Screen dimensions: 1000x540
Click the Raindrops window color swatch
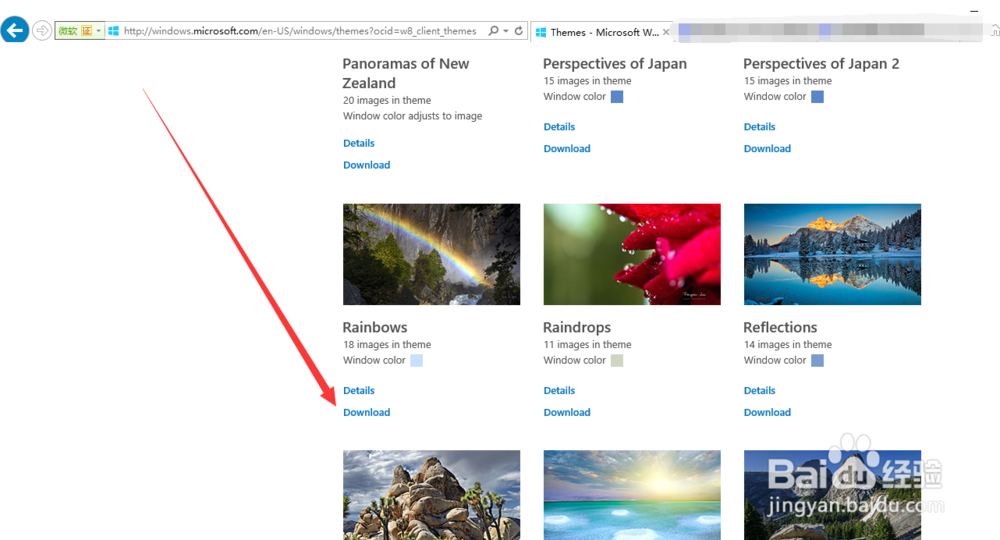click(x=617, y=360)
